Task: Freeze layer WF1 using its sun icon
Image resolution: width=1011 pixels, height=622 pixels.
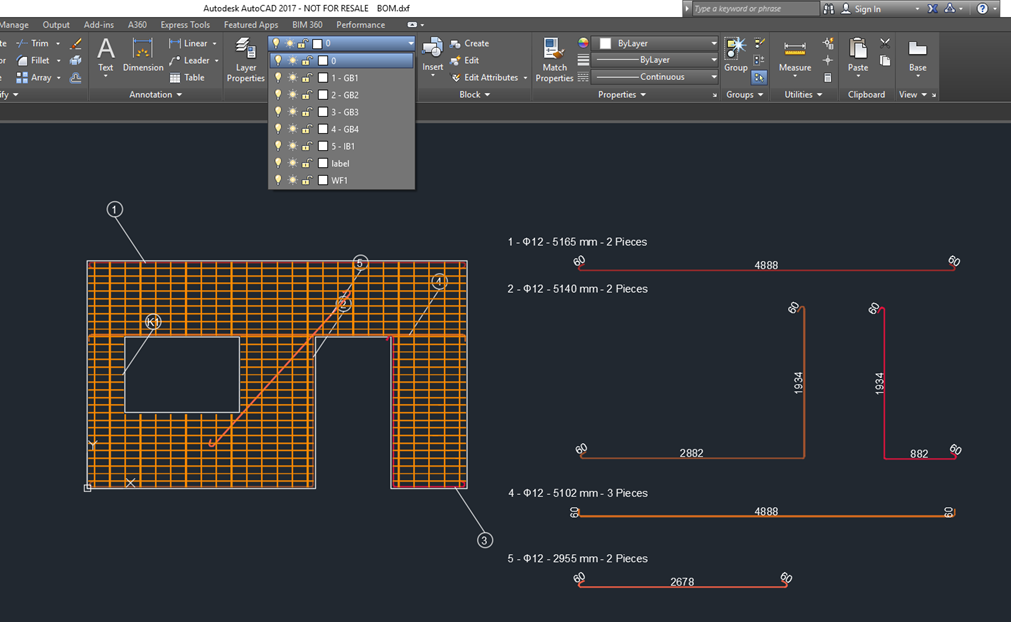Action: (292, 180)
